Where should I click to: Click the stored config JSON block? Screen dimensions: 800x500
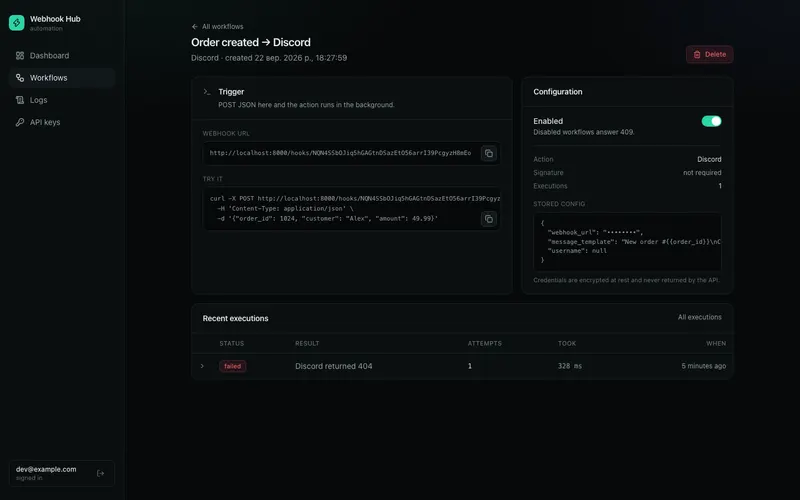627,242
